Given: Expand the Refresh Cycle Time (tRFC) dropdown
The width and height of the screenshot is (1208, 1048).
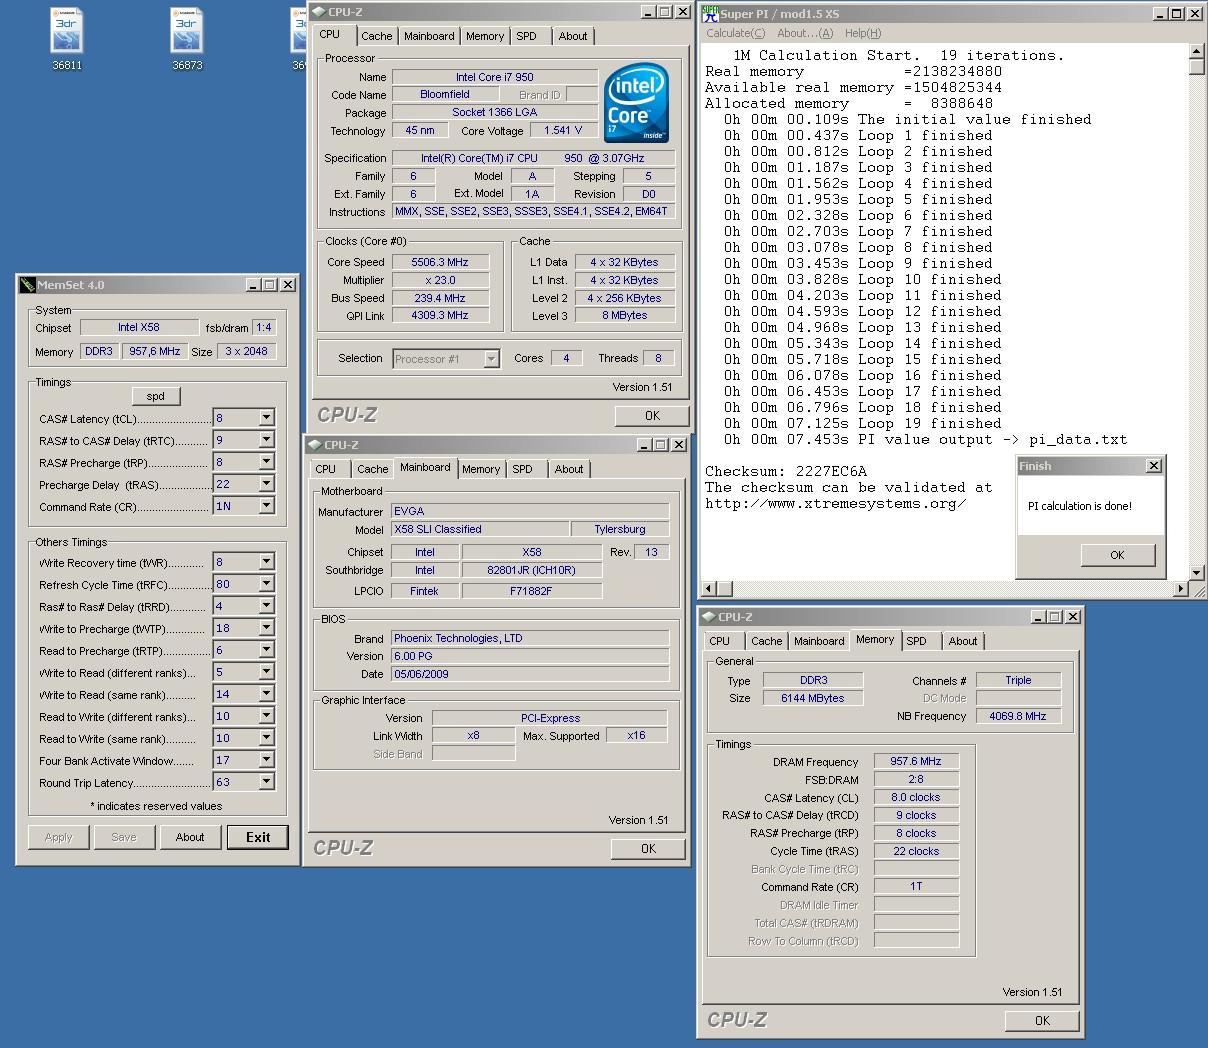Looking at the screenshot, I should tap(267, 584).
